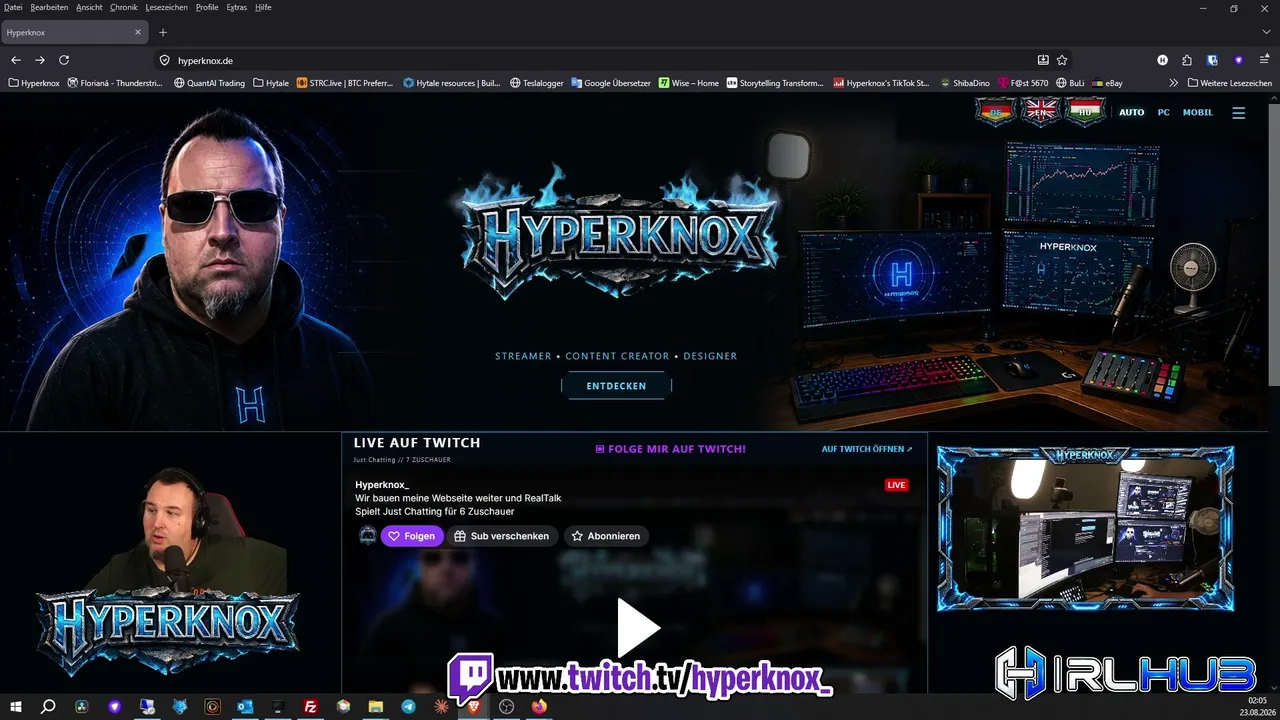Open the Lesezeichen menu
Viewport: 1280px width, 720px height.
(168, 7)
